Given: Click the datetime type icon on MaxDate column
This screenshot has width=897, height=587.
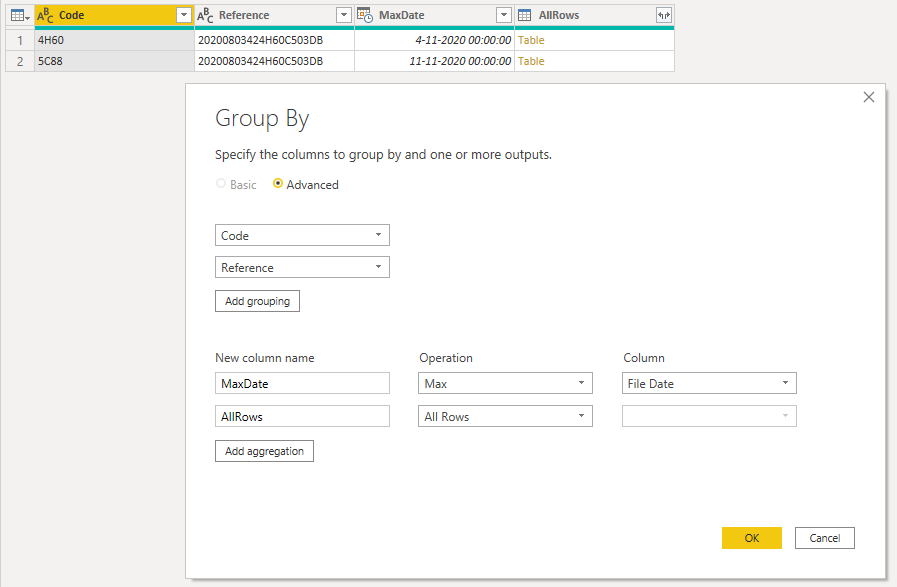Looking at the screenshot, I should tap(365, 15).
